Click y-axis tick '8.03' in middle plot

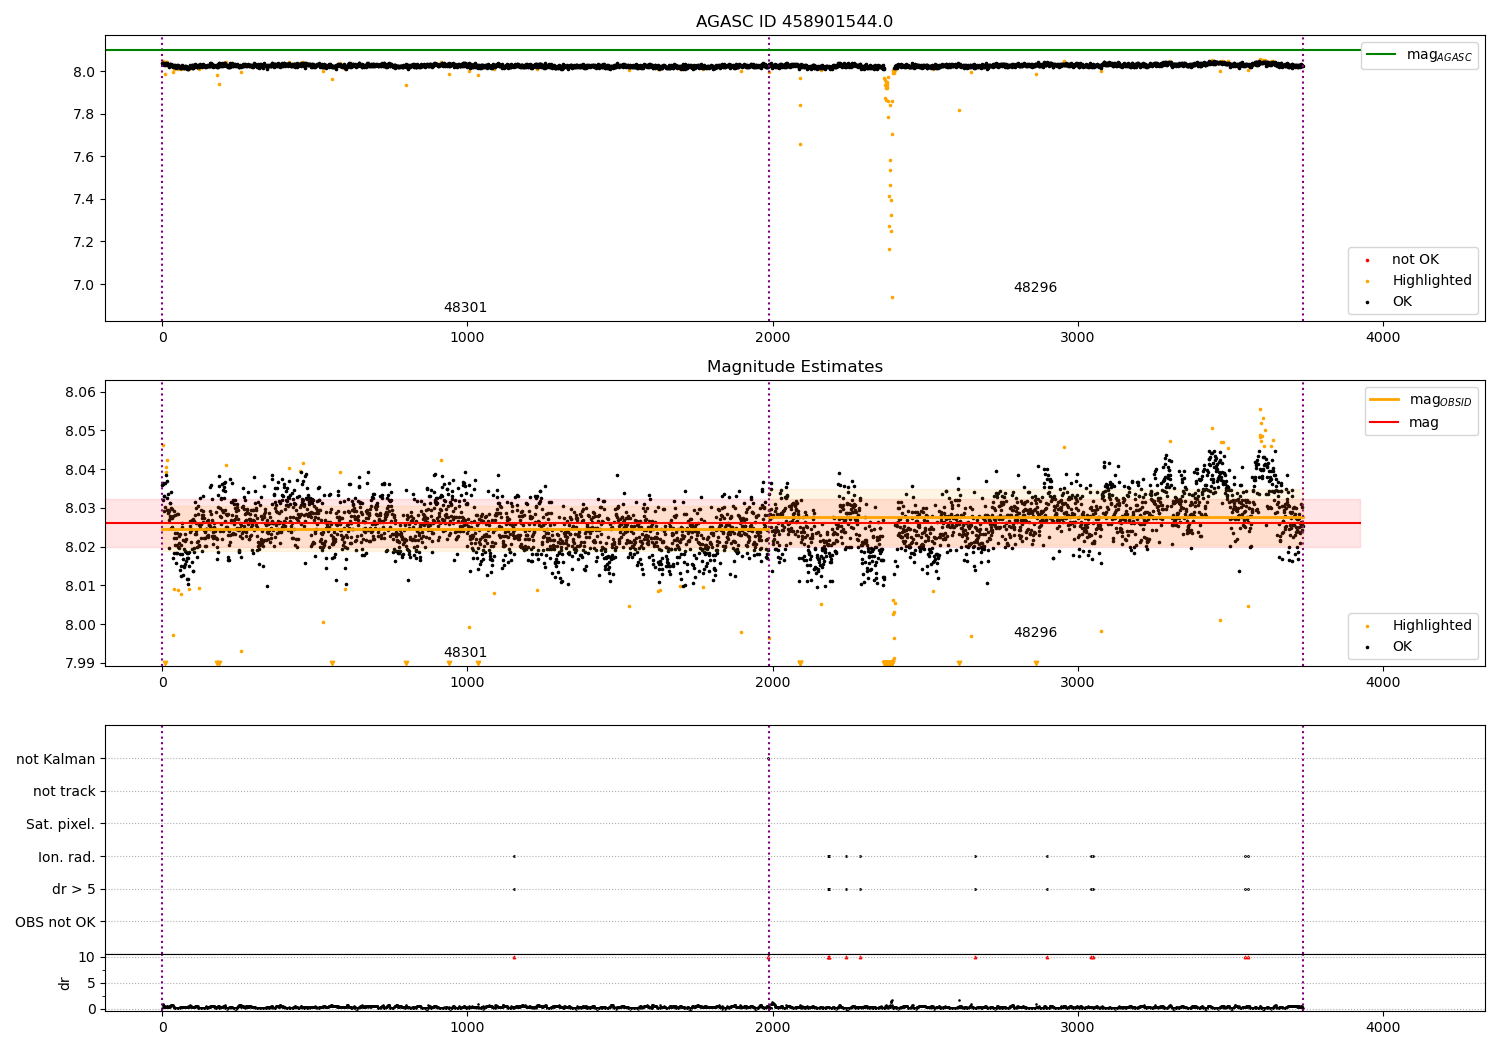81,508
